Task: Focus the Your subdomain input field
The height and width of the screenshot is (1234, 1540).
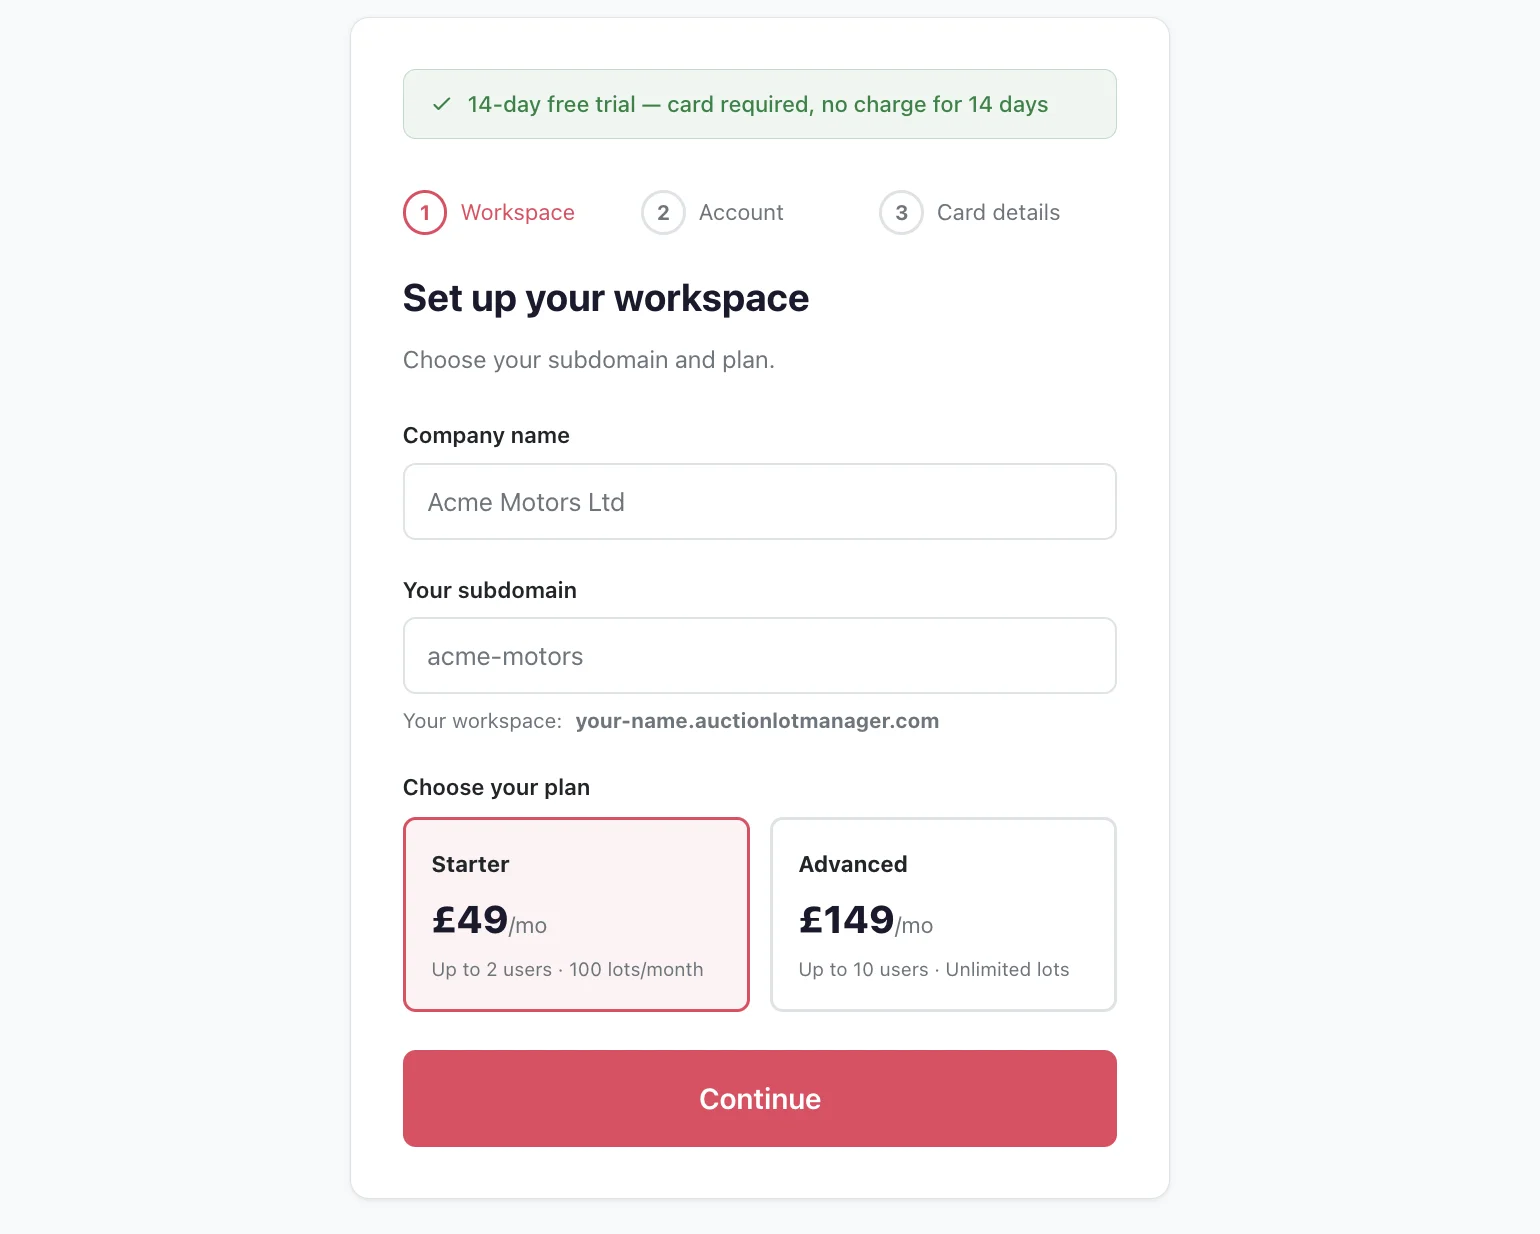Action: pos(759,656)
